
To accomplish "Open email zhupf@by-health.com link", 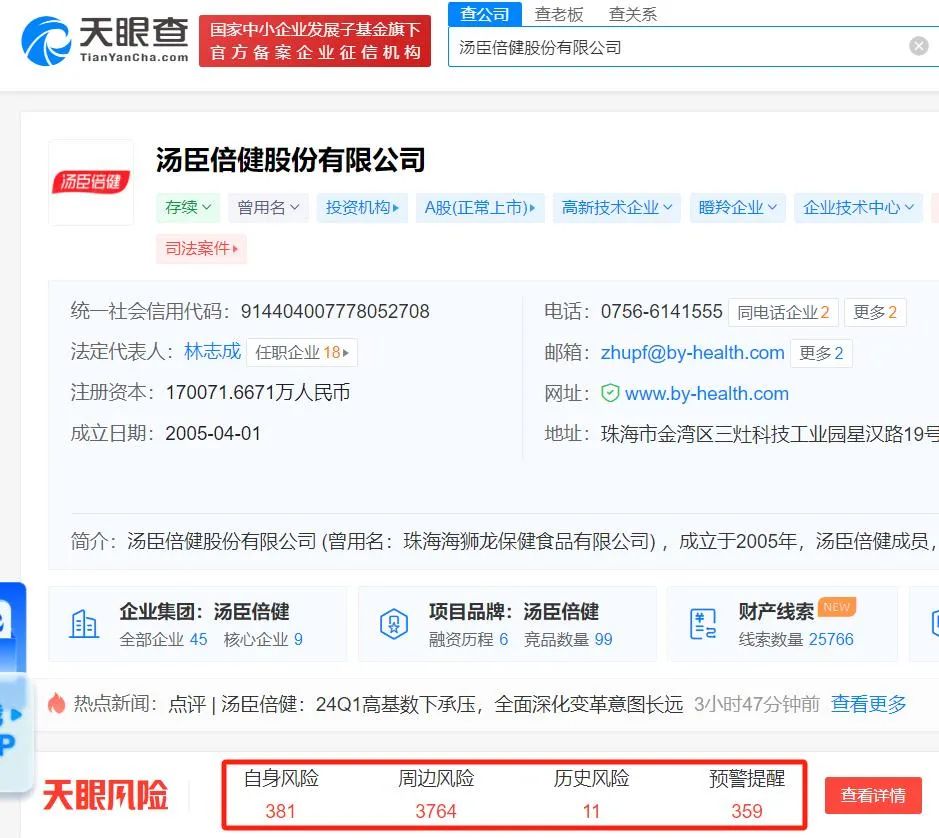I will click(692, 352).
